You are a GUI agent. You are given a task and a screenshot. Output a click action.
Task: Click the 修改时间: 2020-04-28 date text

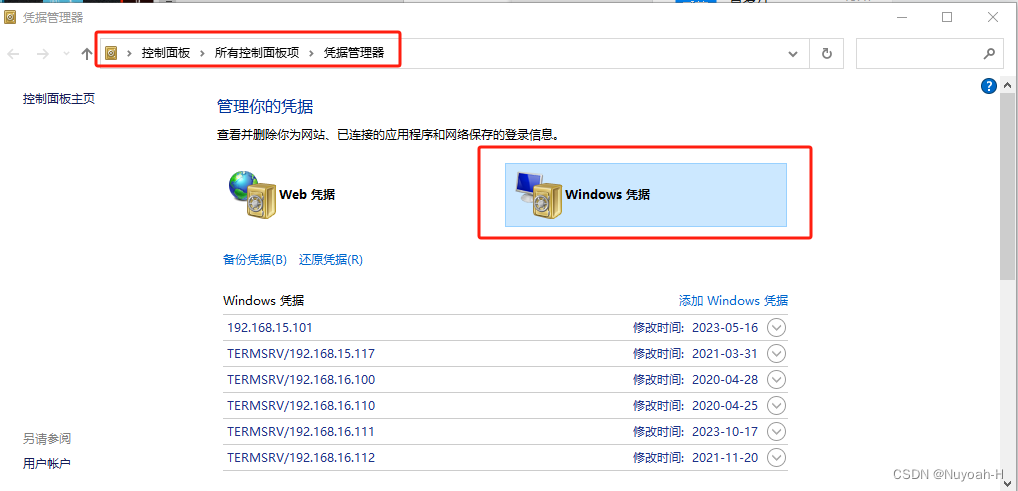coord(695,380)
